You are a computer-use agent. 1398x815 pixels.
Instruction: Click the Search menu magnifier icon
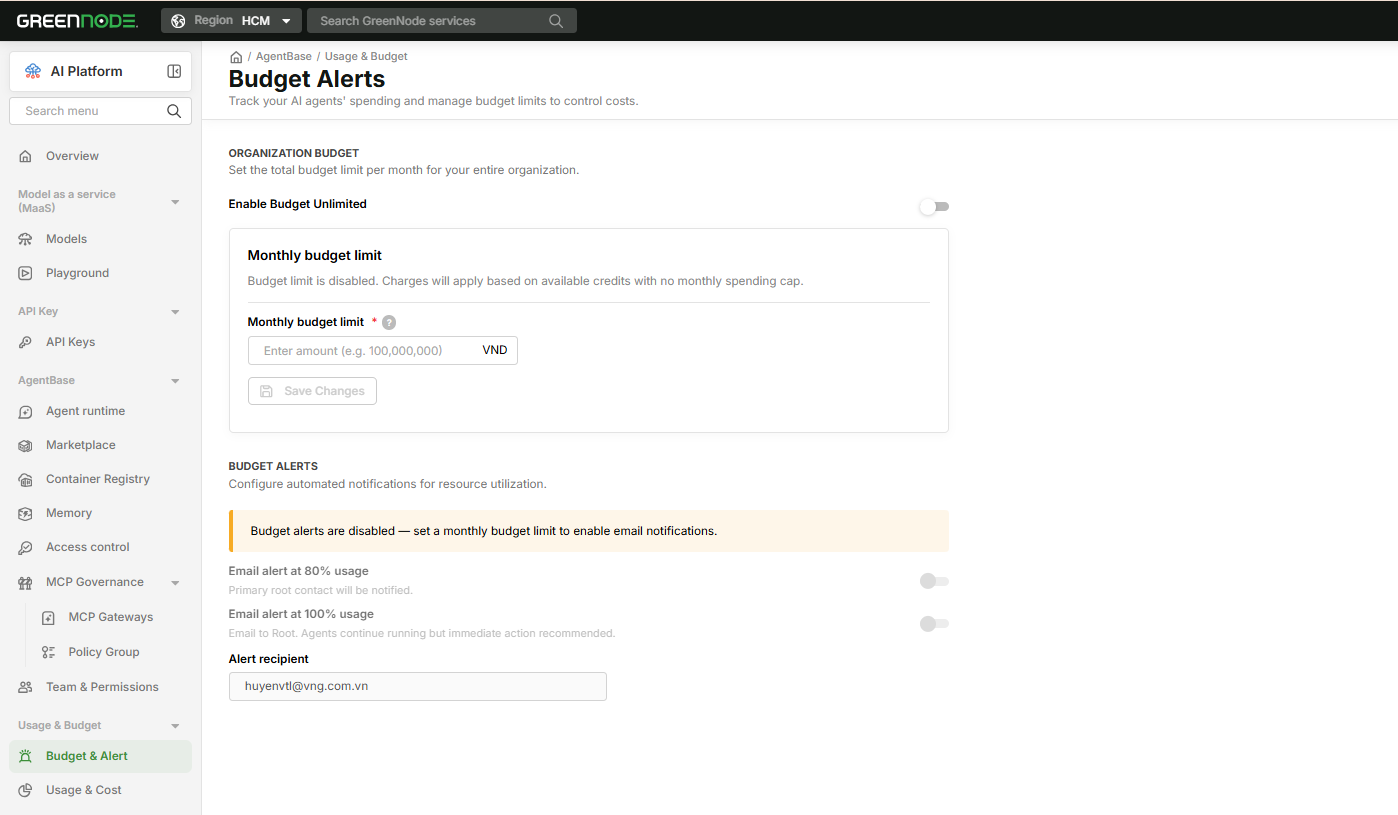(x=174, y=111)
